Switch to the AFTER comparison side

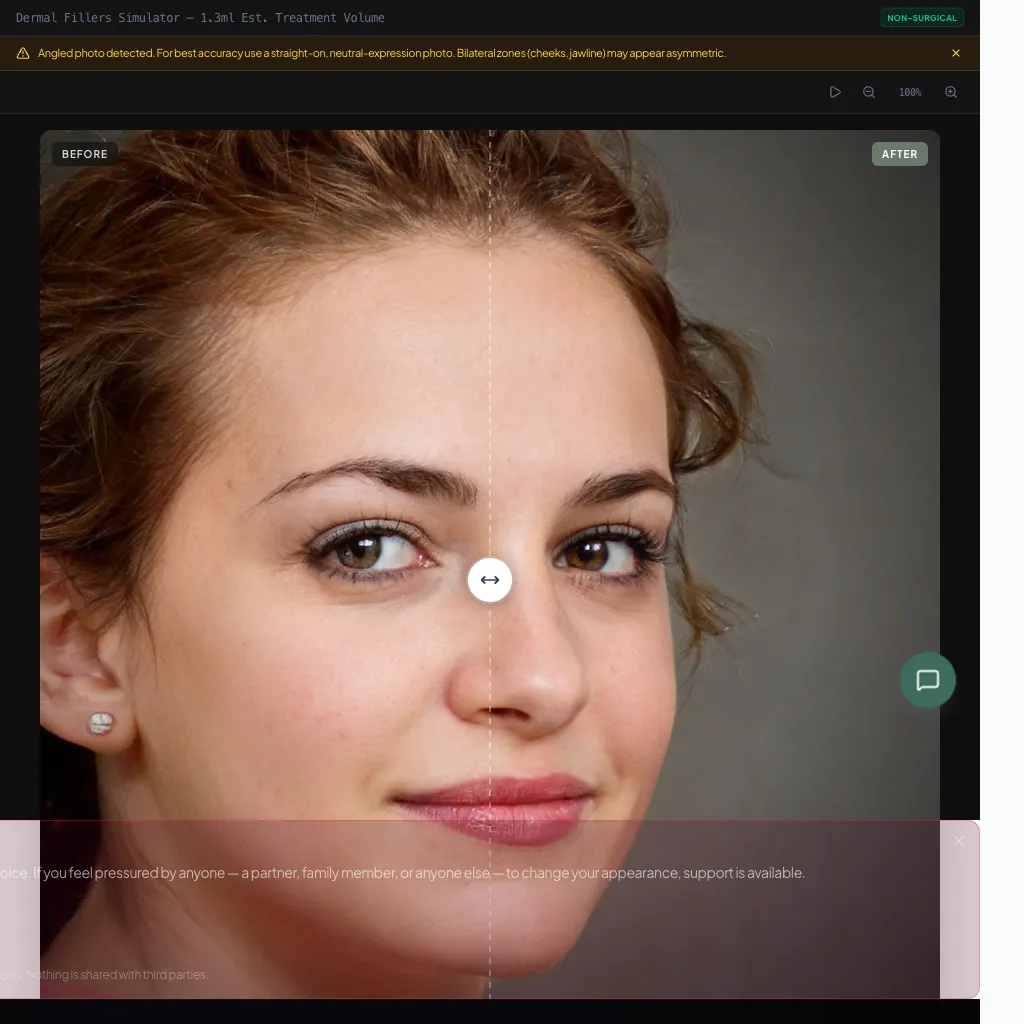(899, 153)
